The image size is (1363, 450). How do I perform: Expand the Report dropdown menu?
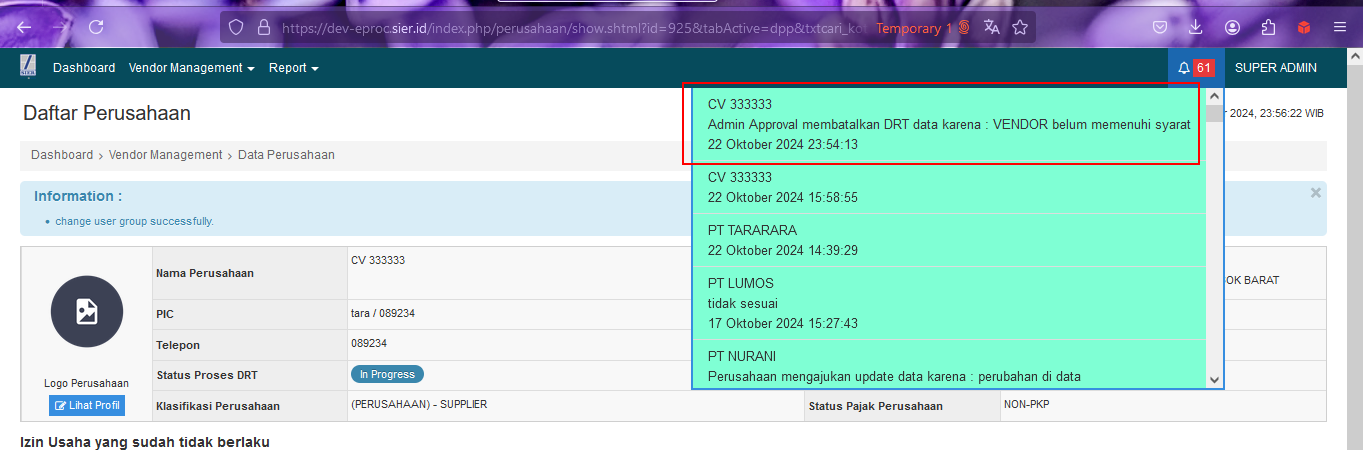(294, 68)
